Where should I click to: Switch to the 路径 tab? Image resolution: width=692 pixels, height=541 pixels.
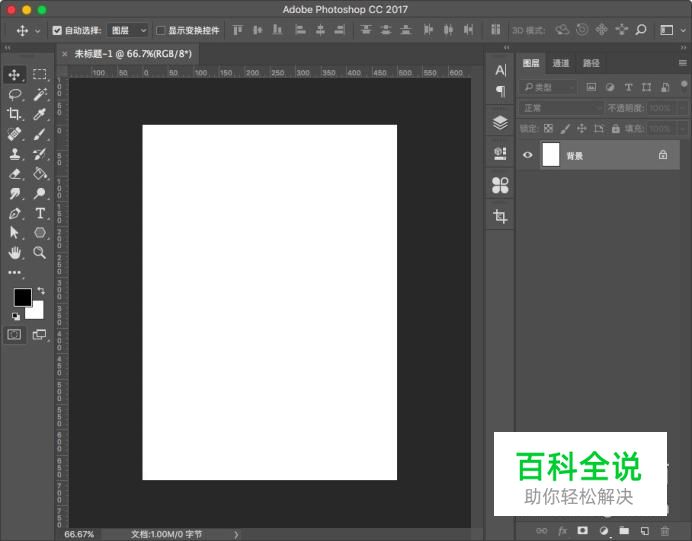[x=591, y=63]
